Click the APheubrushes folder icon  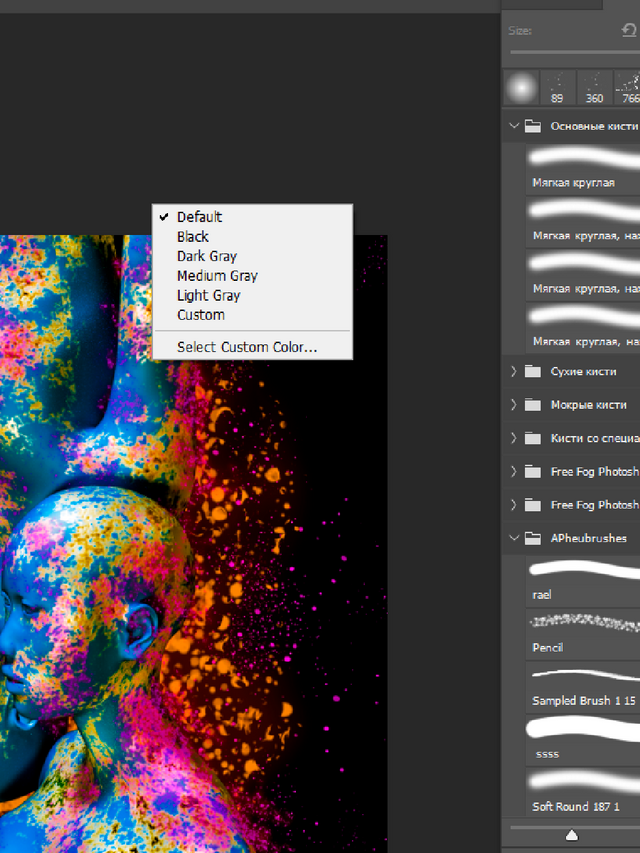click(x=533, y=538)
